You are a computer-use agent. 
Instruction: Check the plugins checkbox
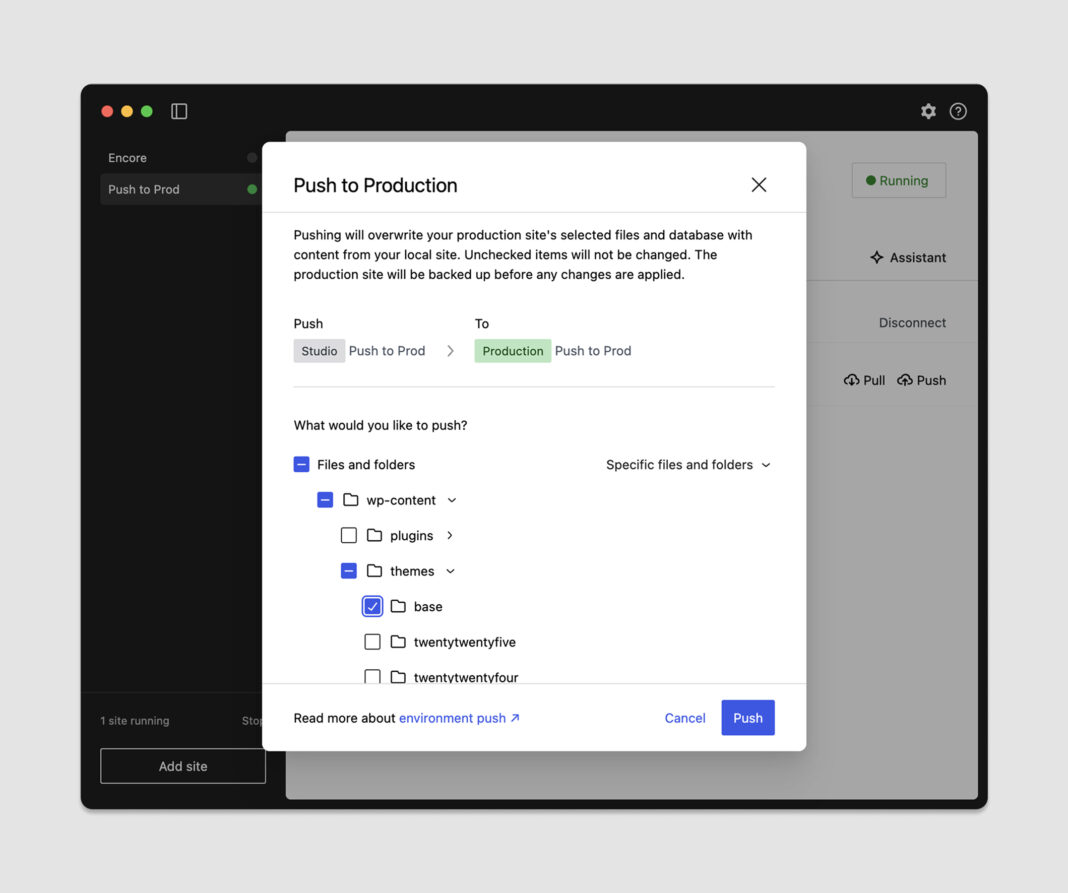348,535
